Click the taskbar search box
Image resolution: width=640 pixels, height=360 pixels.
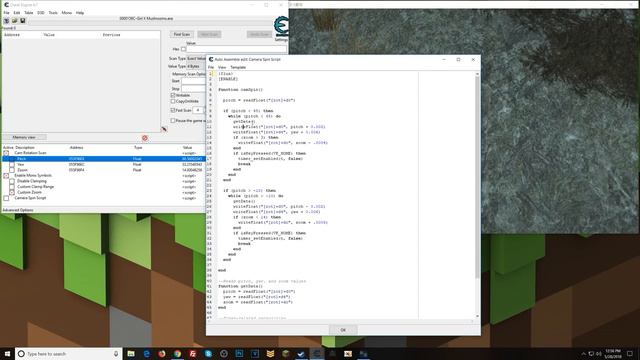(x=68, y=353)
